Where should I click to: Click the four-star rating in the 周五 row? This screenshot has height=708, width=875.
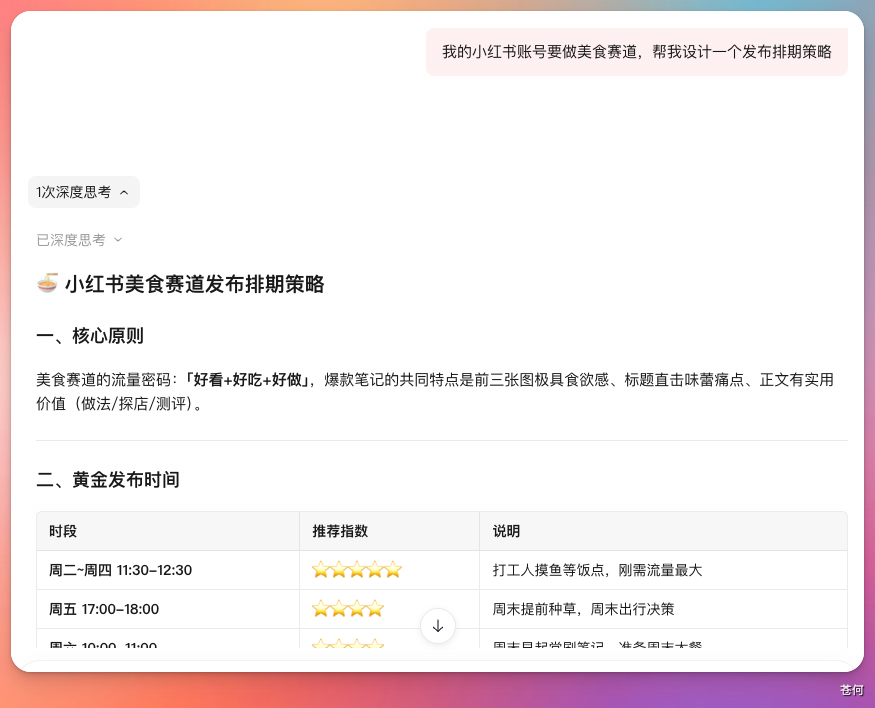pyautogui.click(x=348, y=609)
